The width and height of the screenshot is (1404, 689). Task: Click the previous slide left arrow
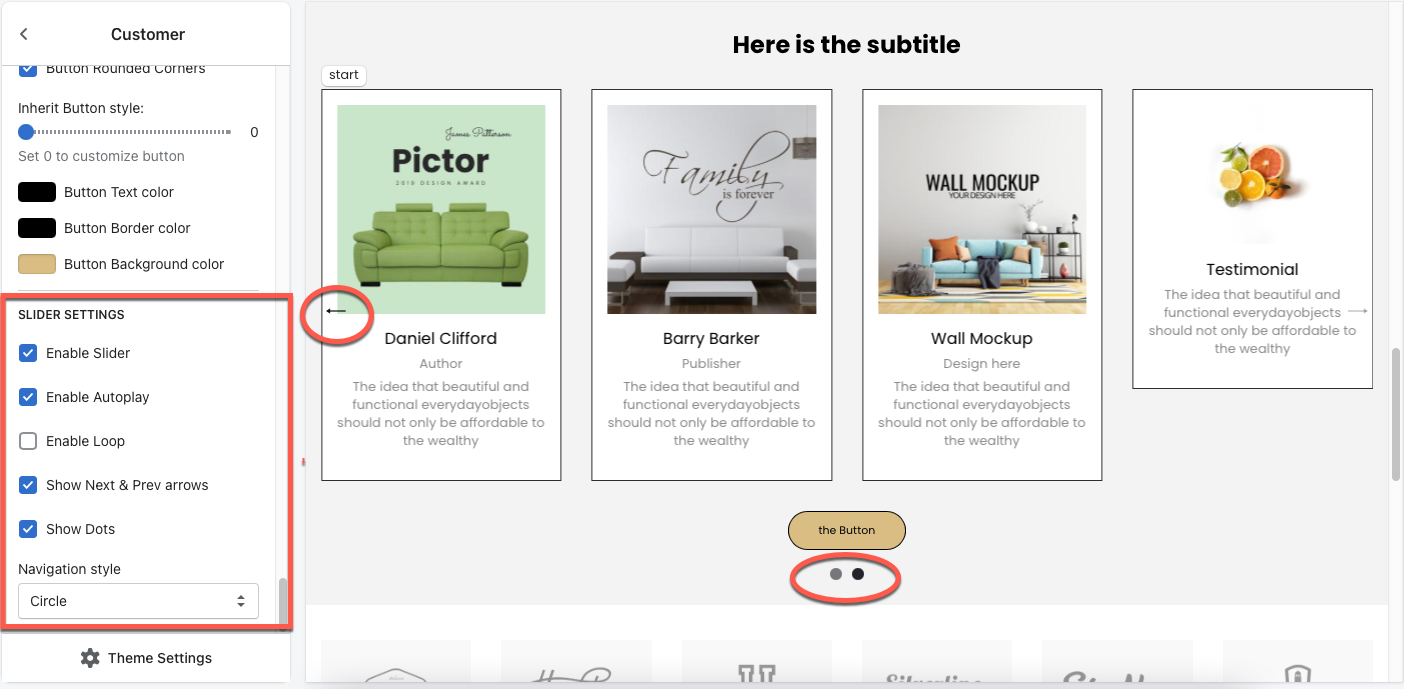[x=336, y=311]
